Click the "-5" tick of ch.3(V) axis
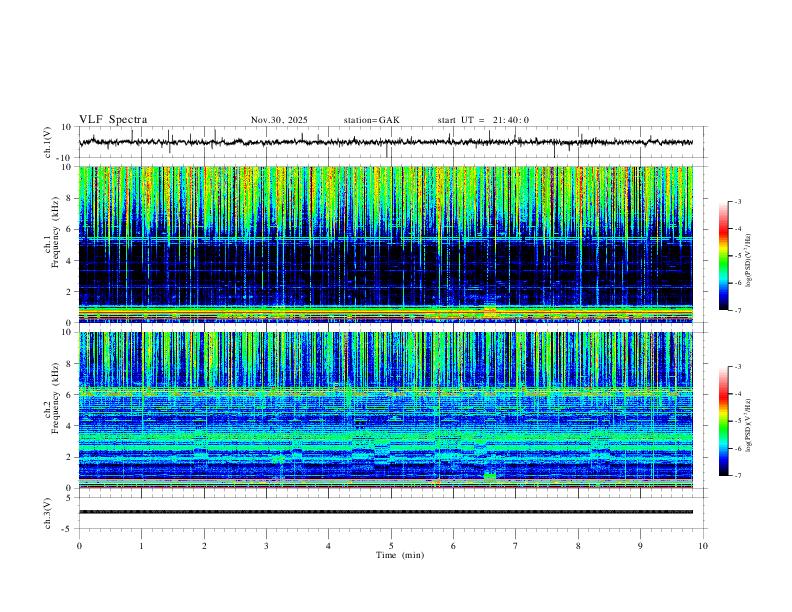Screen dimensions: 792x612 pos(68,529)
